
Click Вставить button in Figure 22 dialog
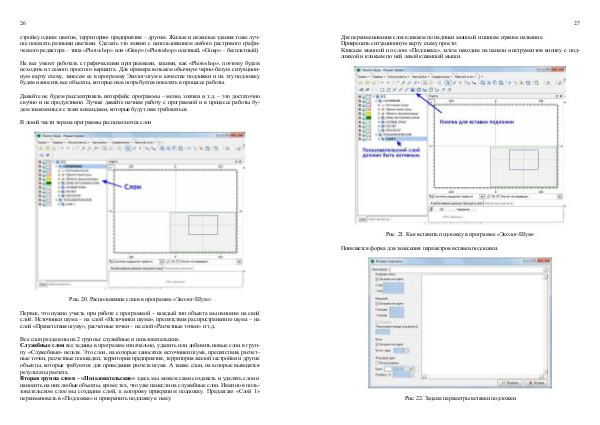[x=510, y=383]
